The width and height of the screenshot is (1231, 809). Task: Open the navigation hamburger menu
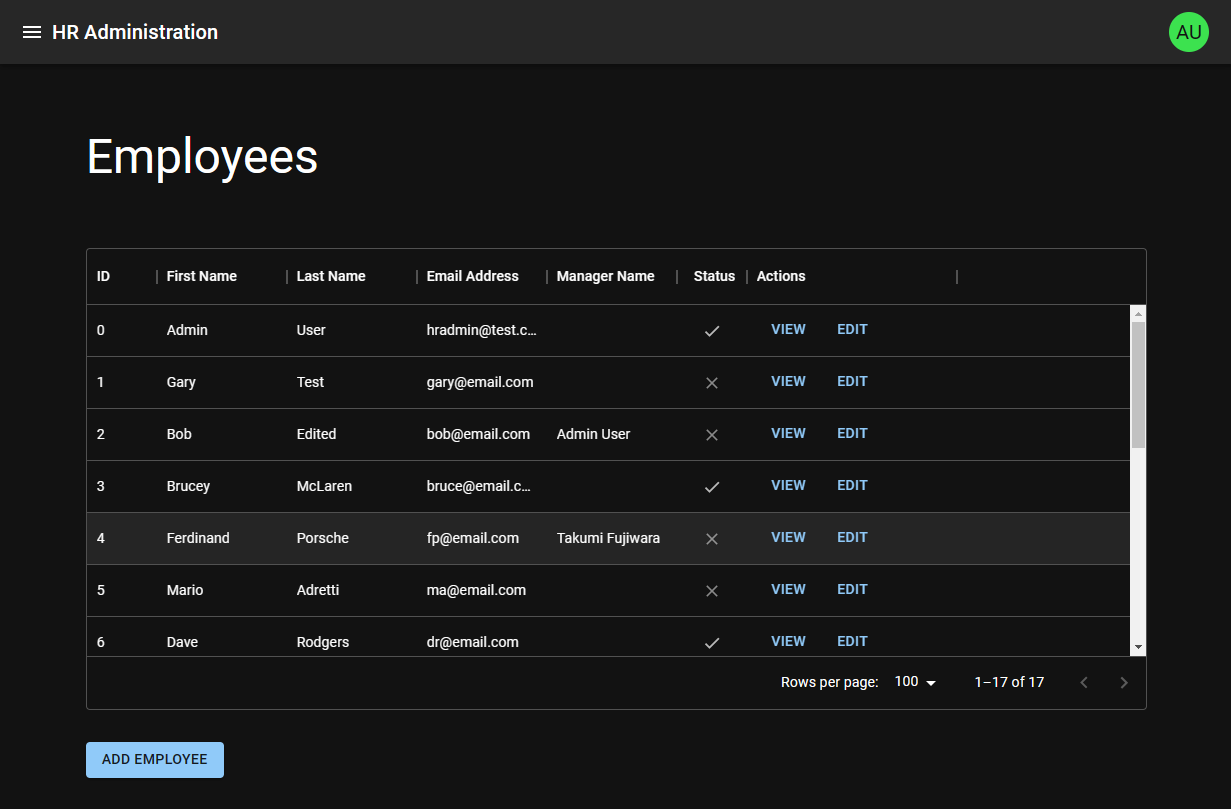coord(32,31)
